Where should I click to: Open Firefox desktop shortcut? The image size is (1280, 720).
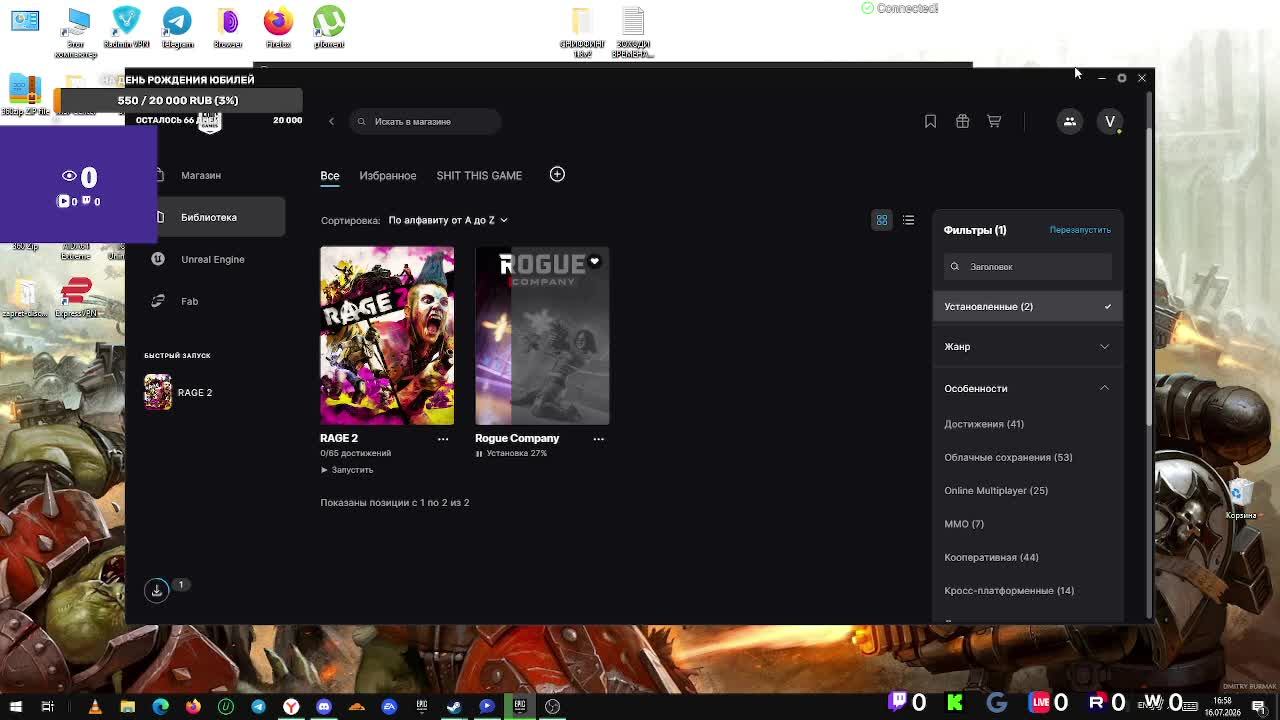coord(278,27)
